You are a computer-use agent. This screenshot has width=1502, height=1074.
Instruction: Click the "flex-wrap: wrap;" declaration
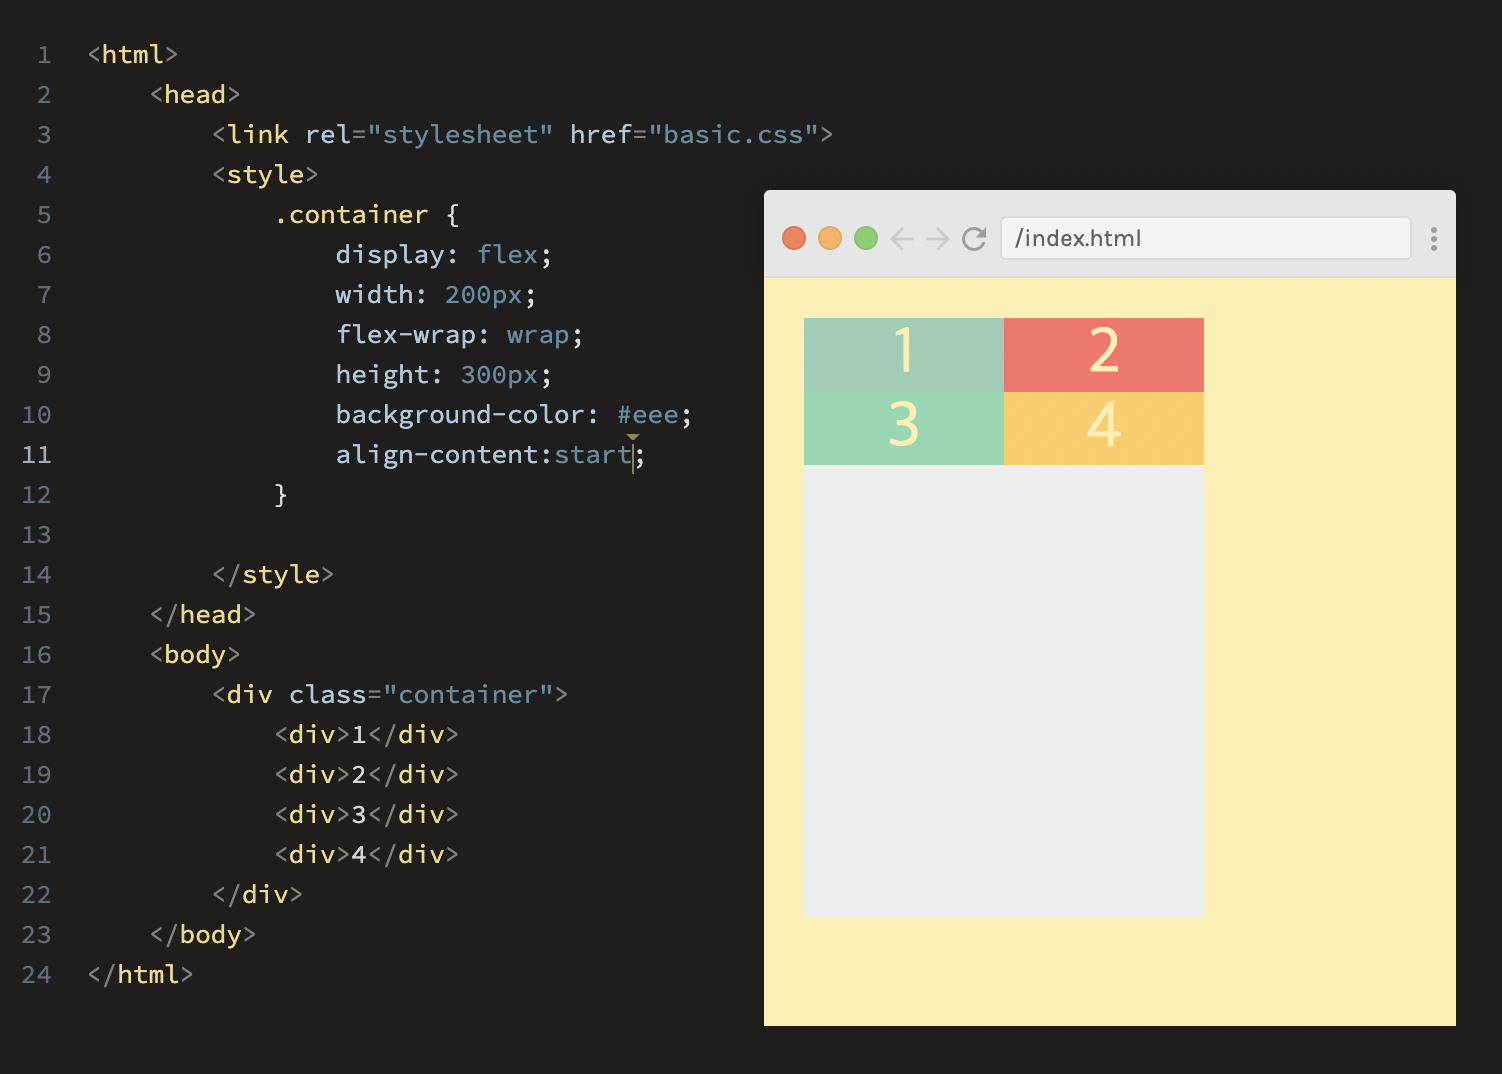point(459,335)
